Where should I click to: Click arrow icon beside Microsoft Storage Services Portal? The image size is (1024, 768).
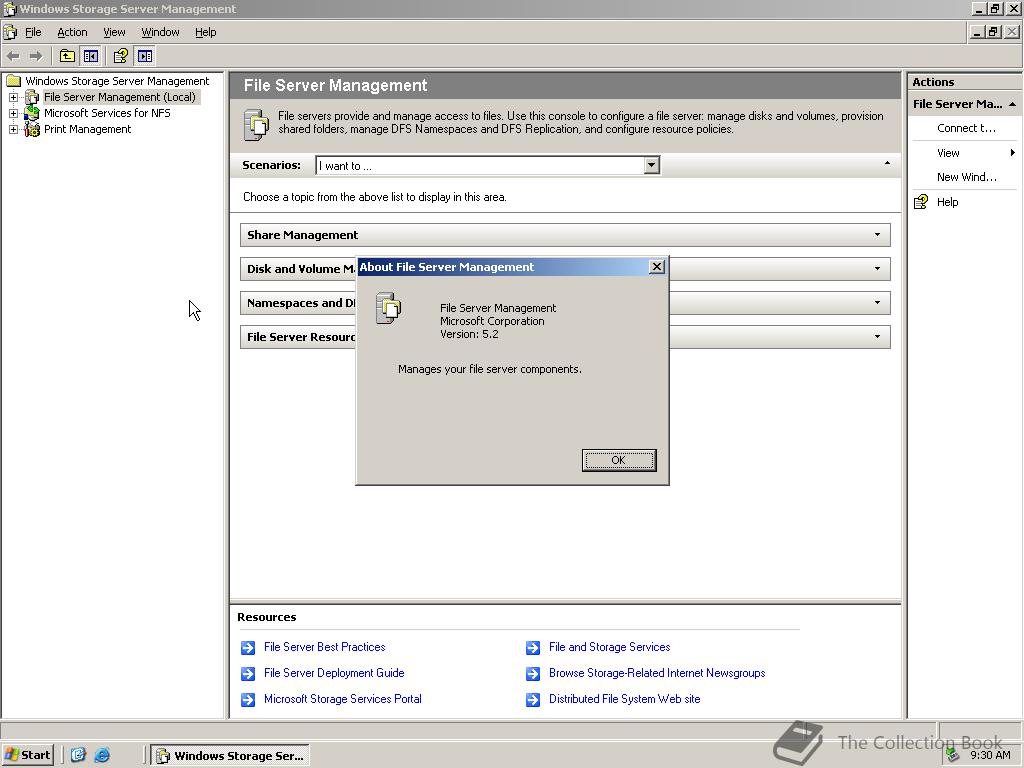pos(248,699)
